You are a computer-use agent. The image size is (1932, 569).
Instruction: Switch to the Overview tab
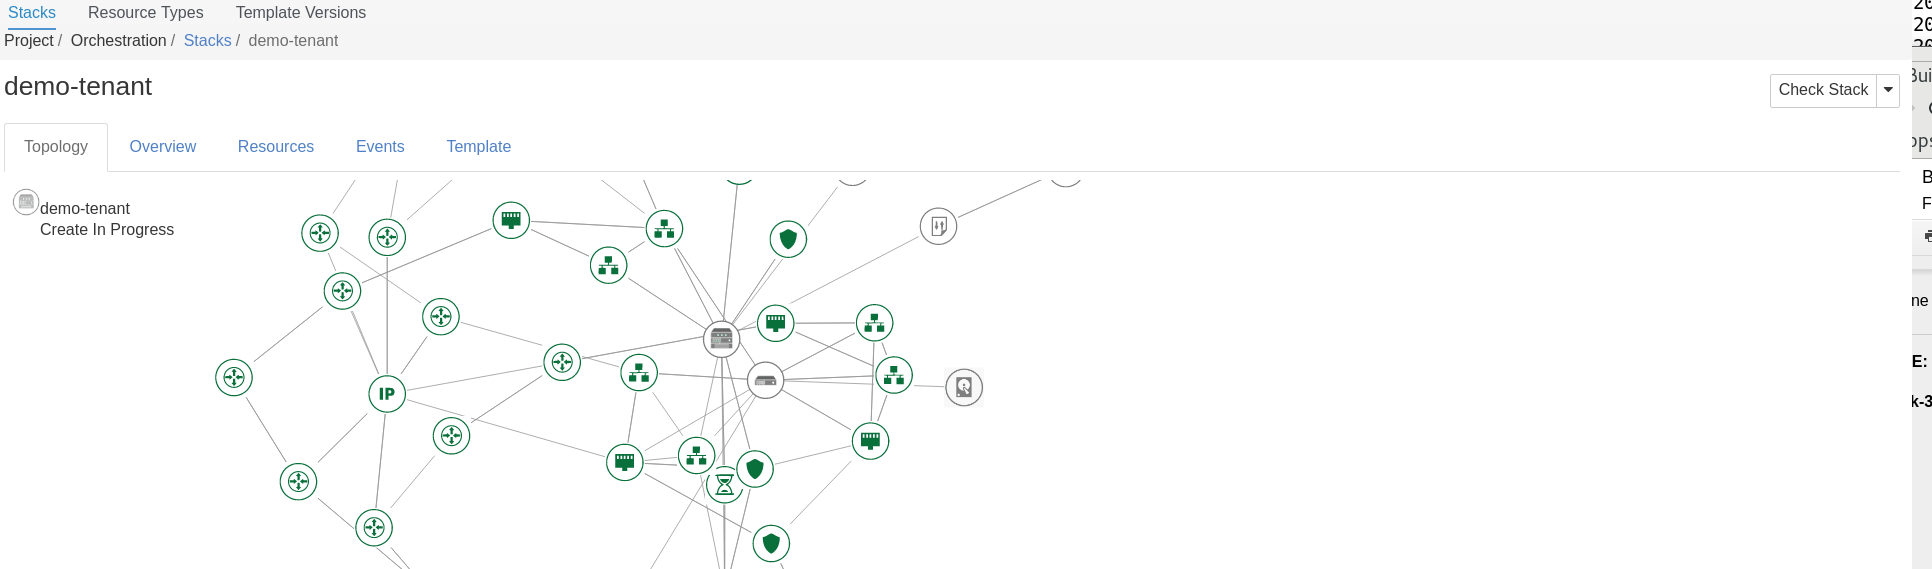pos(163,146)
